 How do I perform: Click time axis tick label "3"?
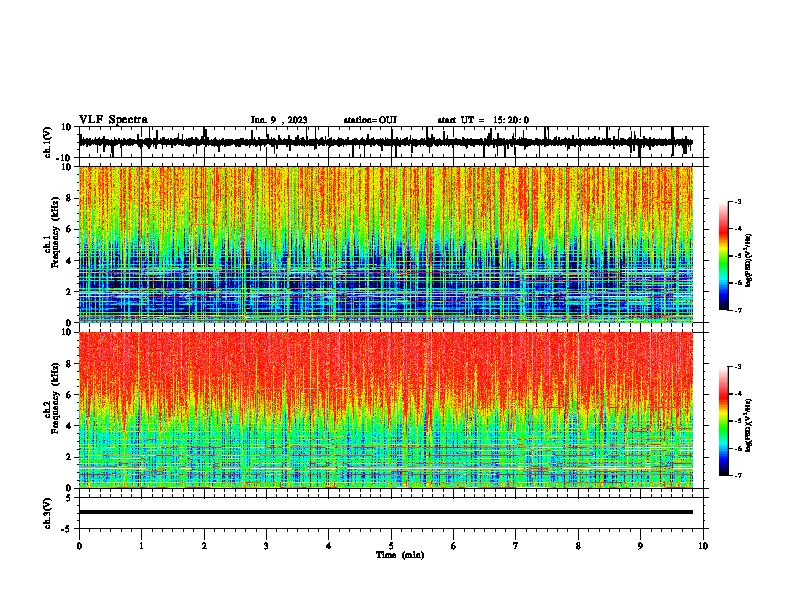[x=266, y=546]
